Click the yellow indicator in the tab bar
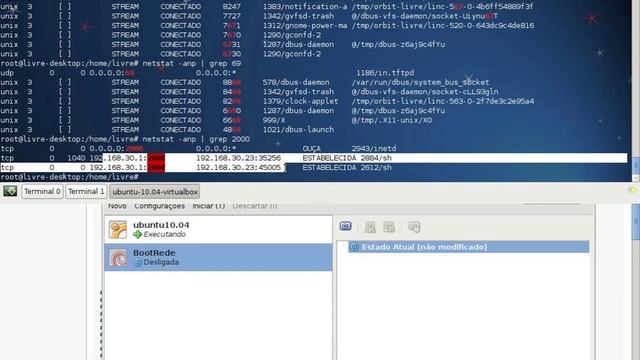 632,190
